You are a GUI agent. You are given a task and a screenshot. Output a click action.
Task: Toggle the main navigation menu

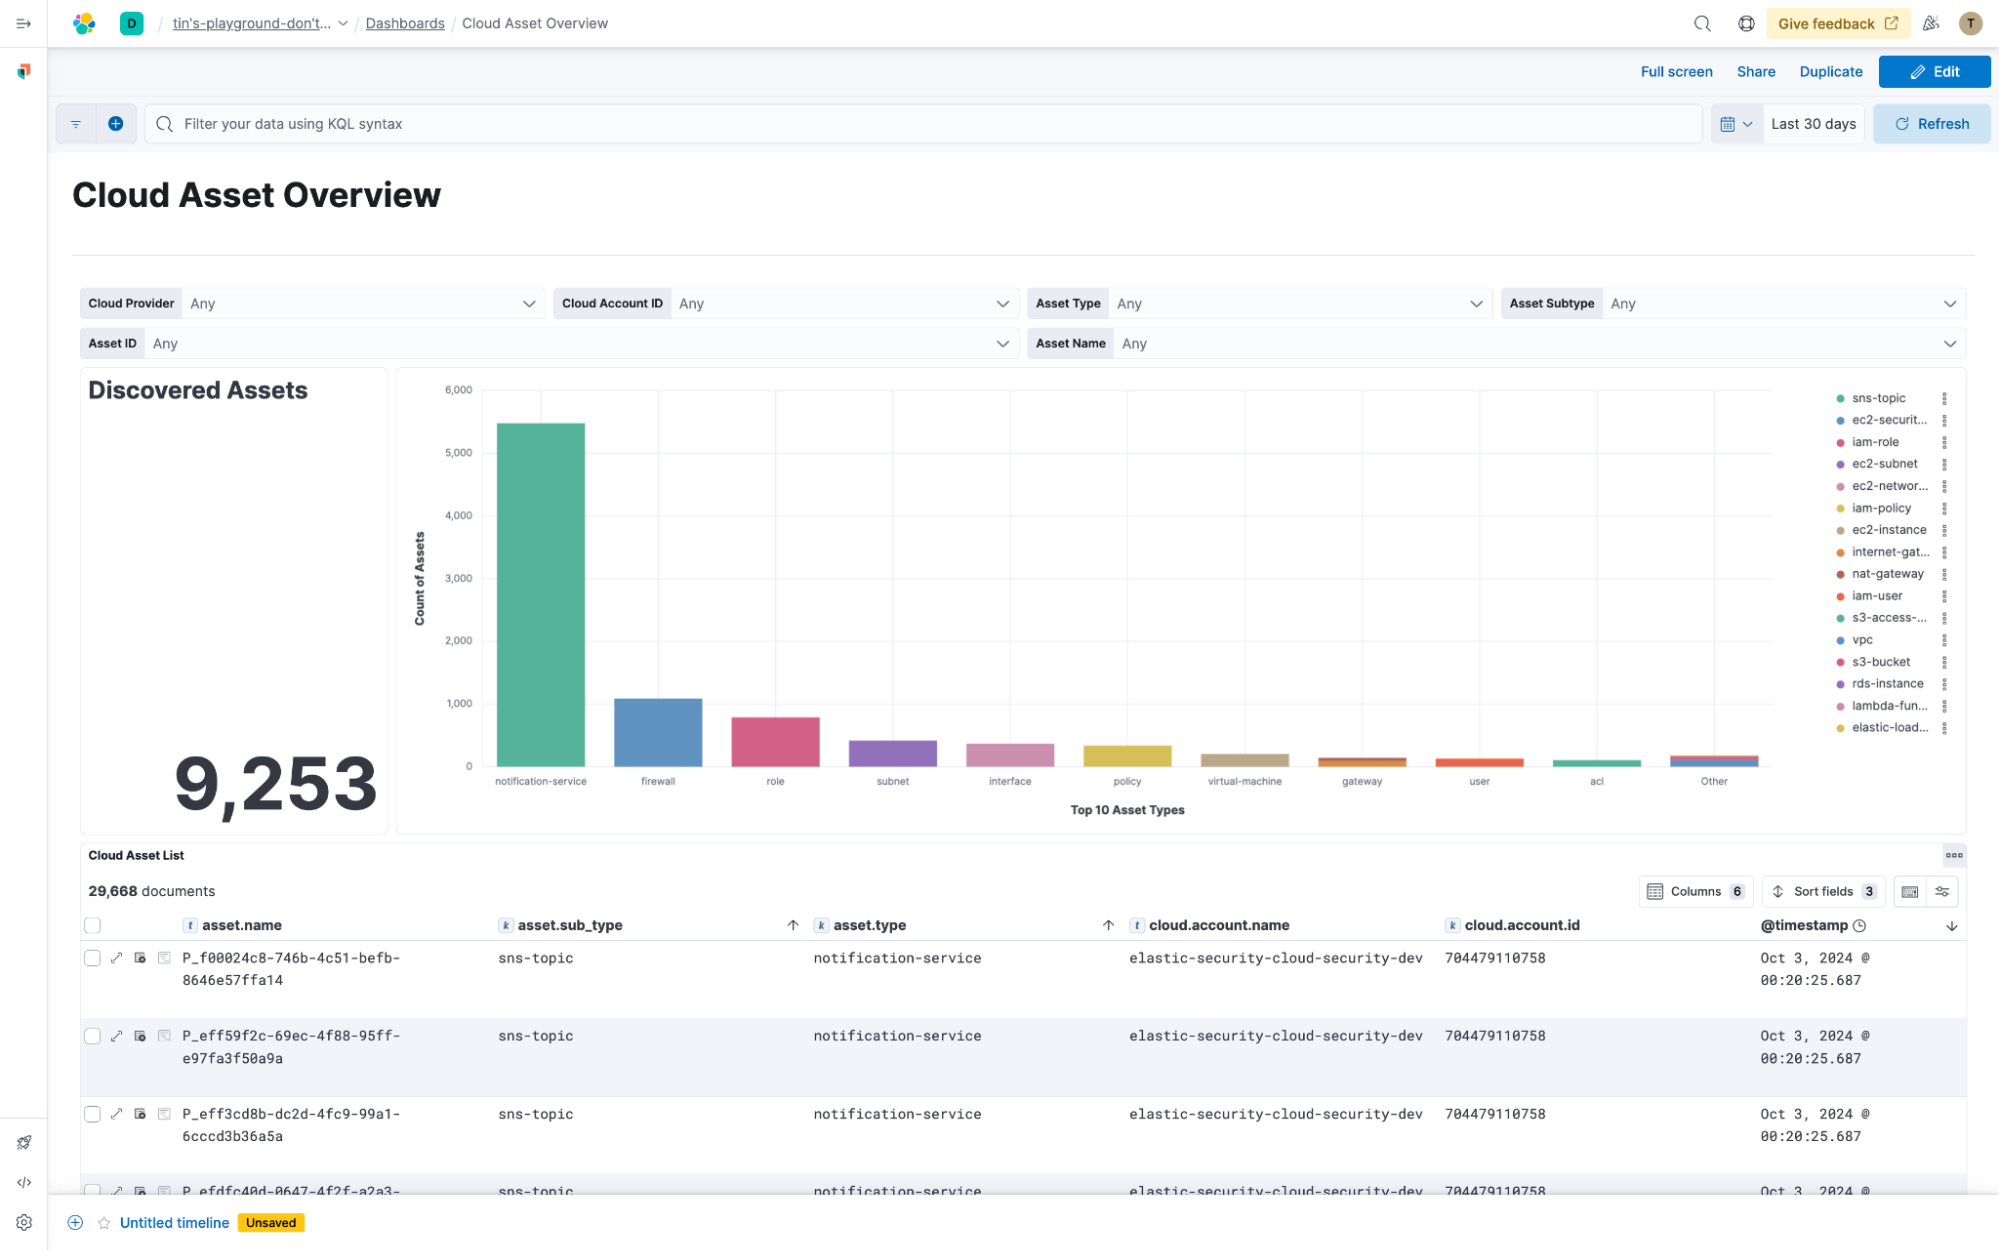point(24,23)
